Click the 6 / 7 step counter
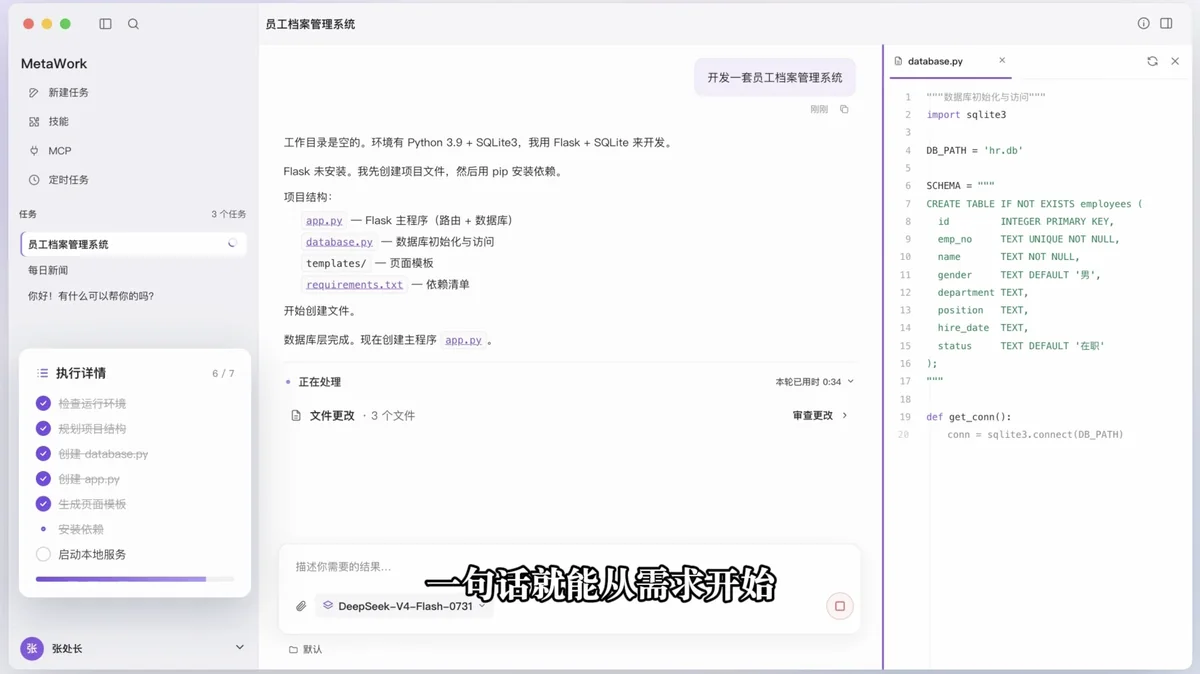This screenshot has height=674, width=1200. pyautogui.click(x=223, y=374)
